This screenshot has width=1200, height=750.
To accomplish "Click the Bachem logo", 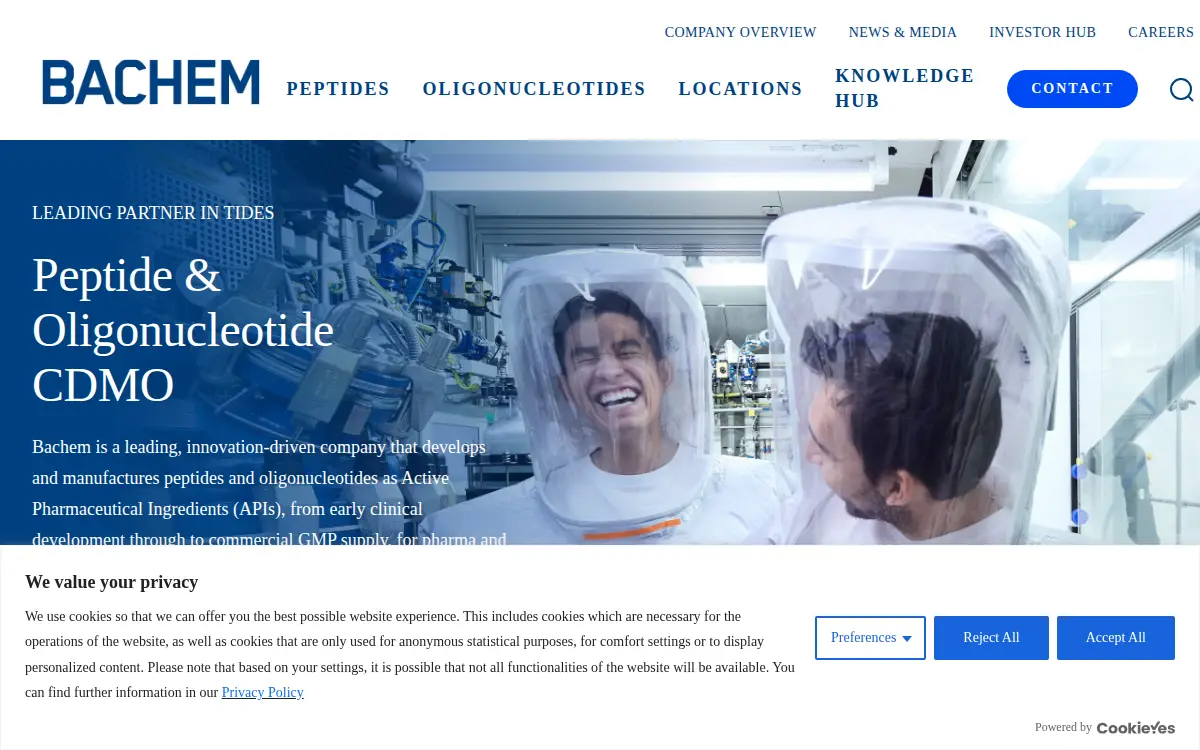I will click(x=151, y=82).
